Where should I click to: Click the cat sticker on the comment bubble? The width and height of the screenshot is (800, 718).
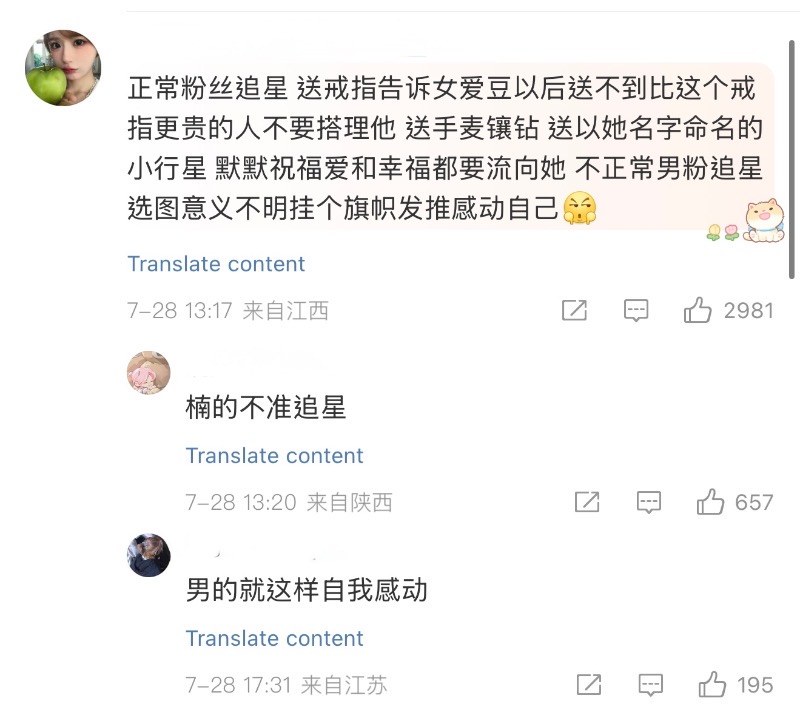pyautogui.click(x=764, y=220)
